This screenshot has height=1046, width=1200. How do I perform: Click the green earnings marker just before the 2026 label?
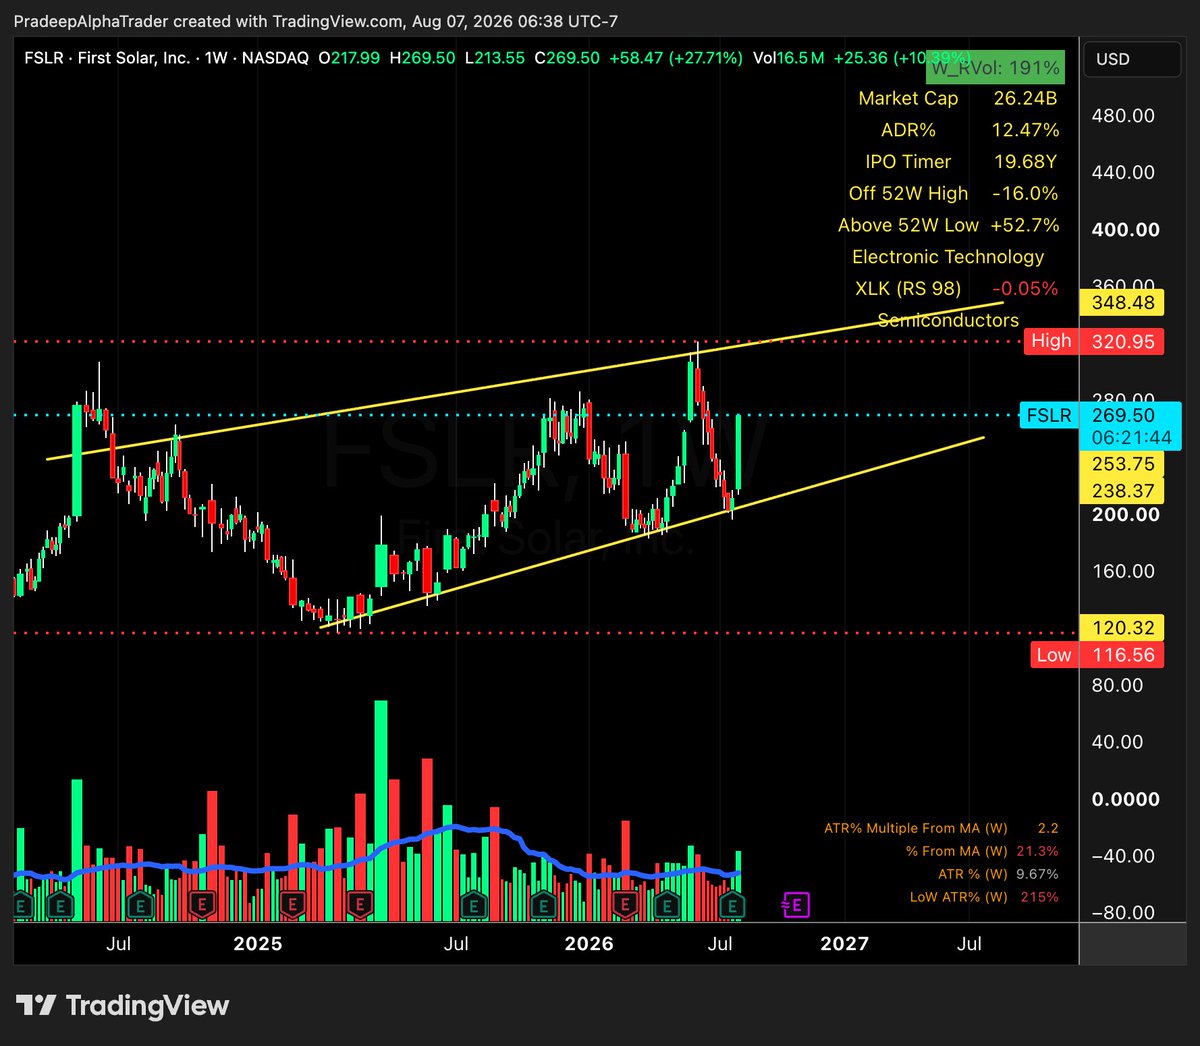(x=543, y=907)
